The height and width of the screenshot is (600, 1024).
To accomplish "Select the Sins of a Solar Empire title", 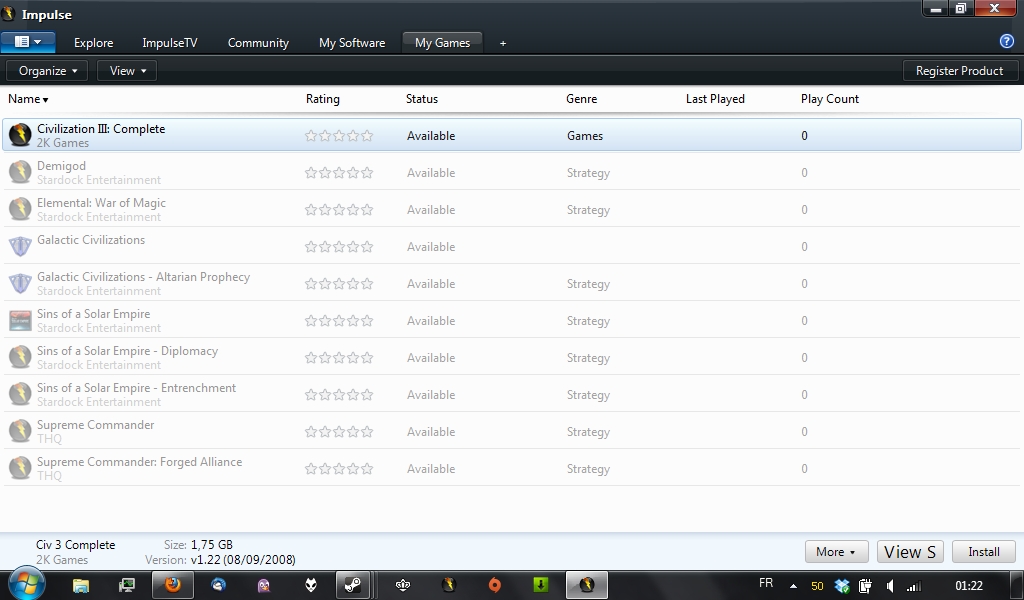I will coord(93,314).
